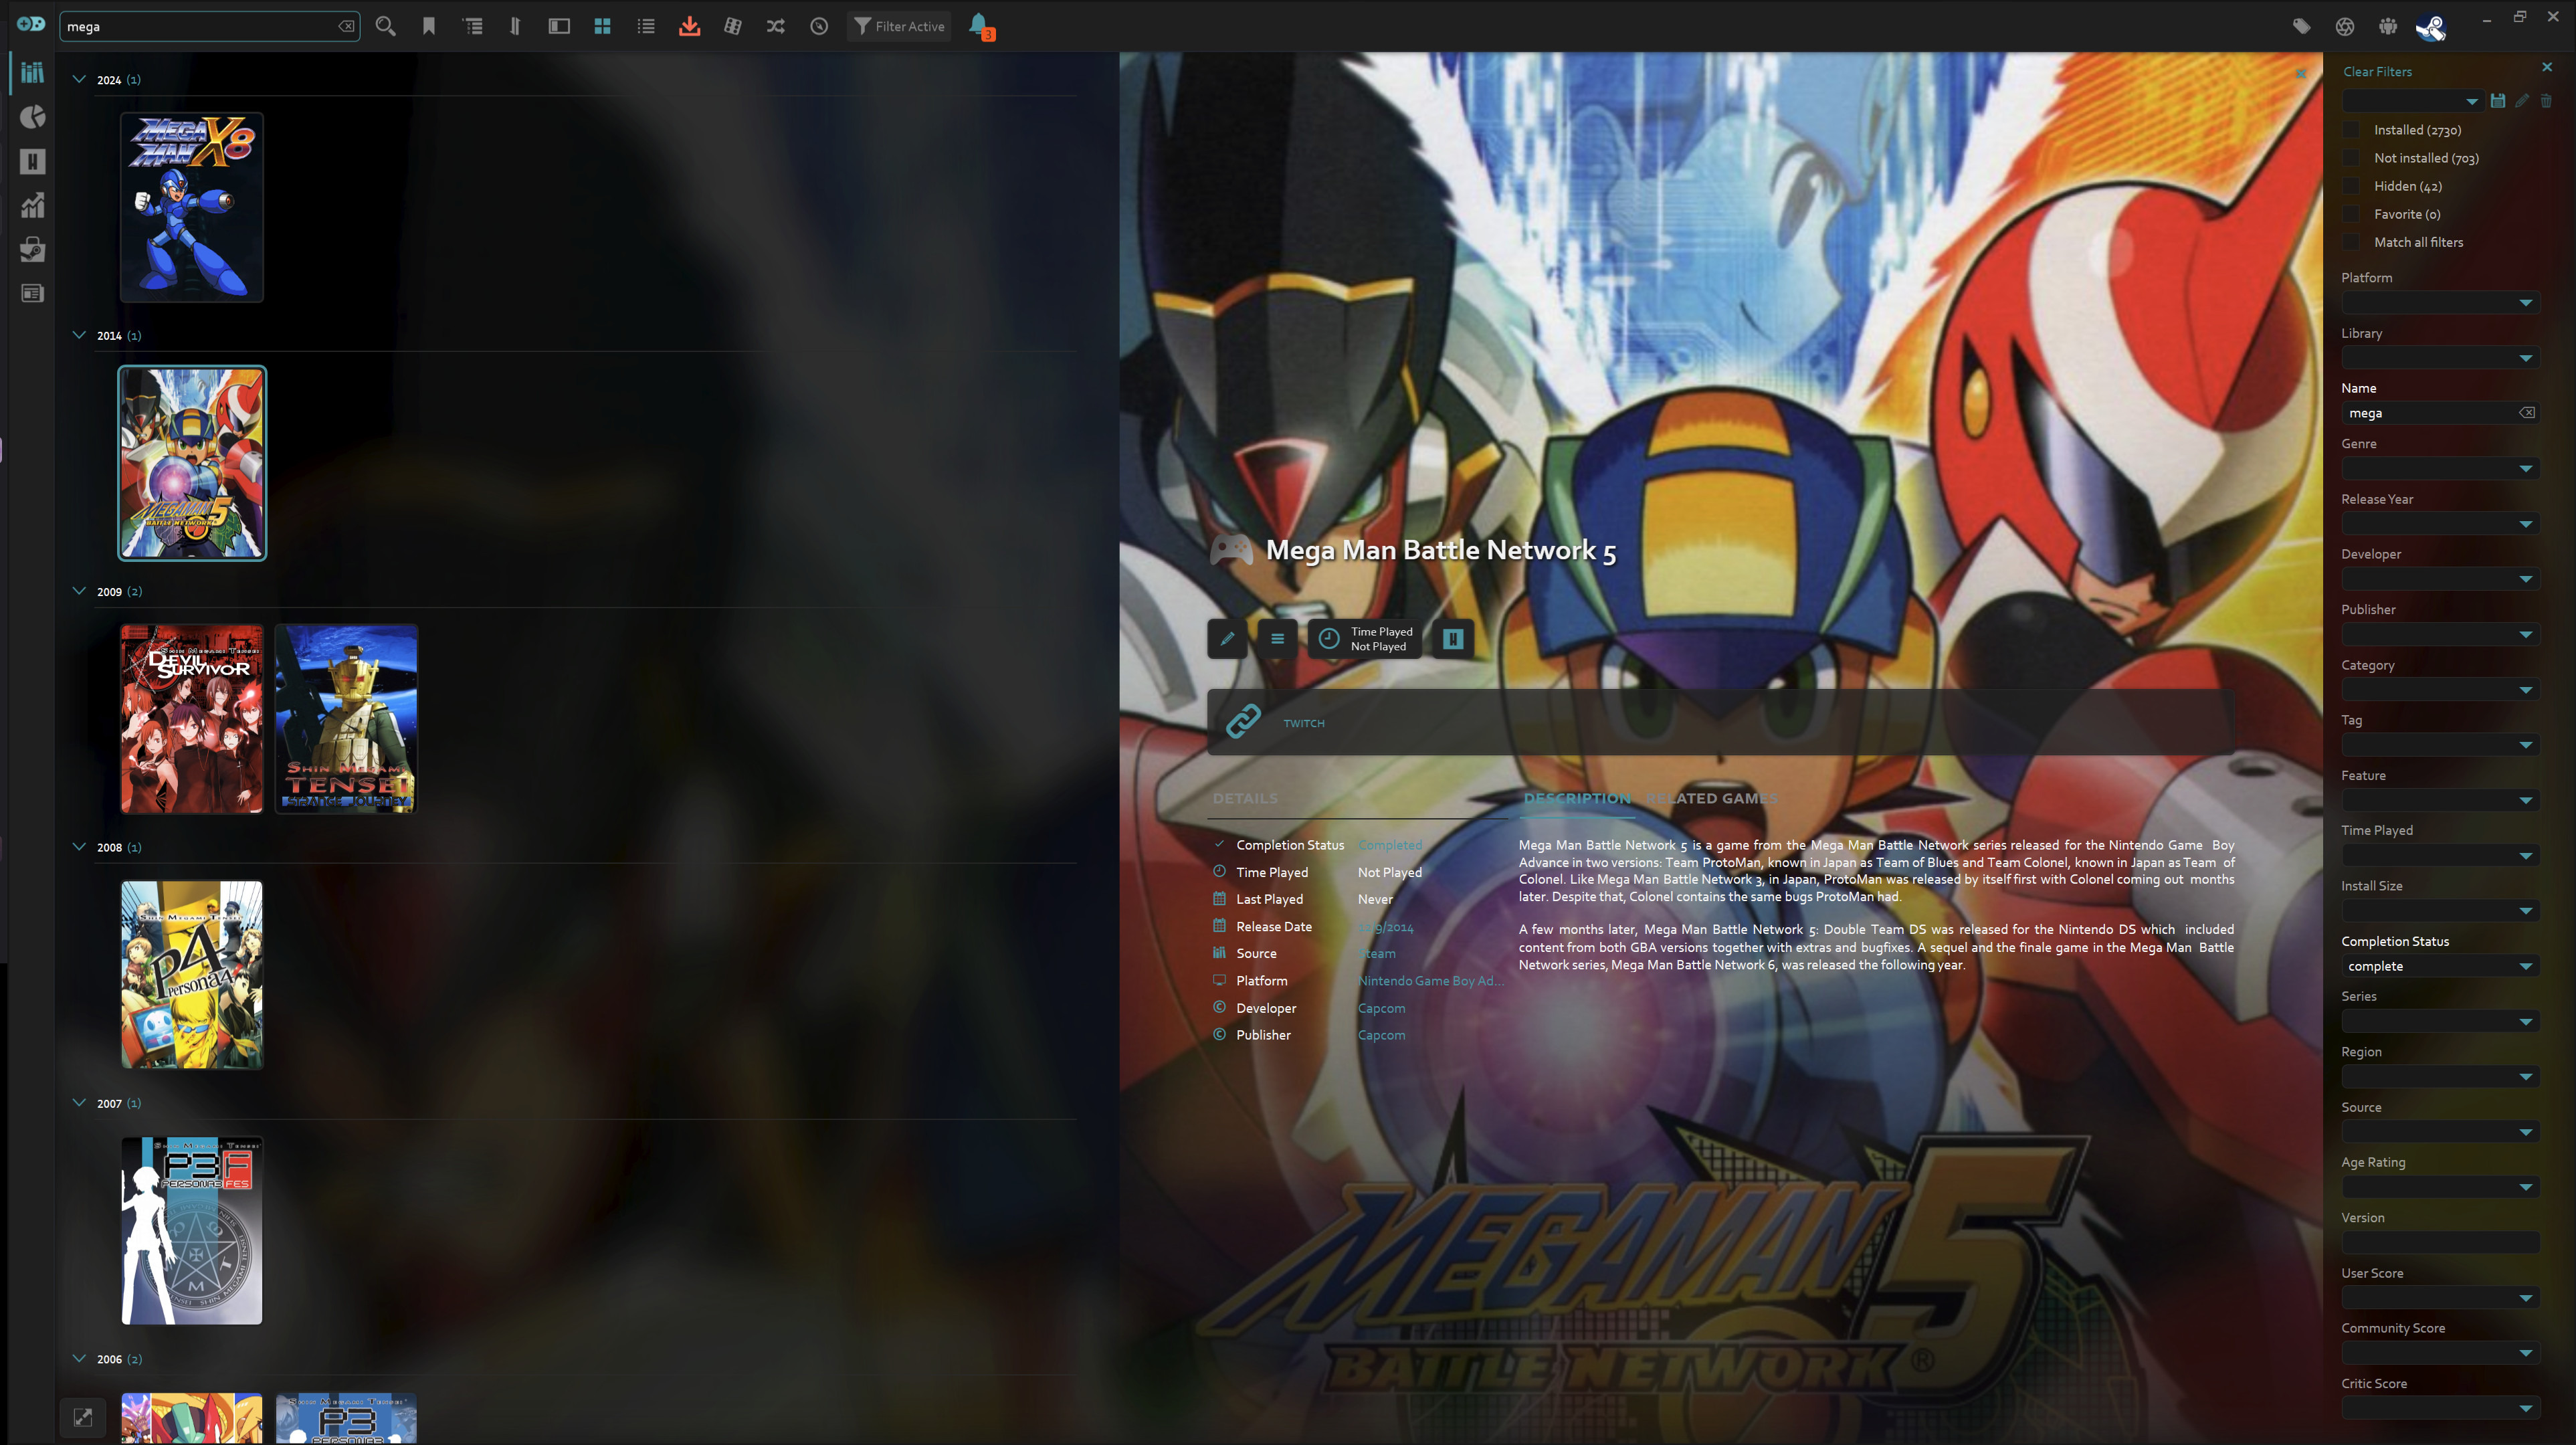Select the Mega Man X8 cover thumbnail
Image resolution: width=2576 pixels, height=1445 pixels.
(192, 207)
